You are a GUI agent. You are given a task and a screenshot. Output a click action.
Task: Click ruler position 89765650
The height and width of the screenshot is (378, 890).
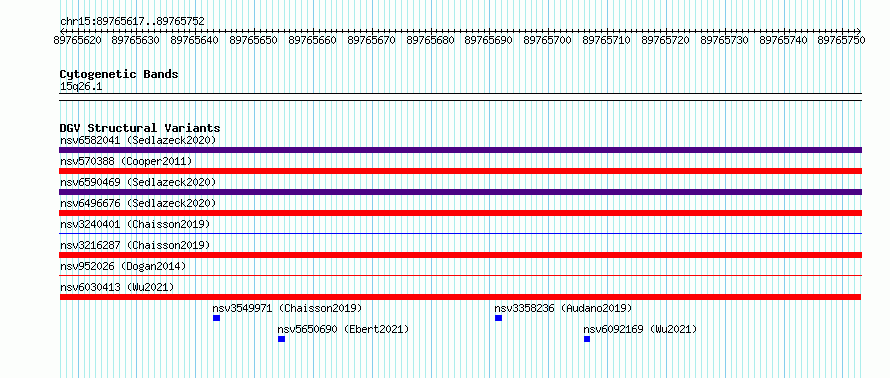[253, 40]
